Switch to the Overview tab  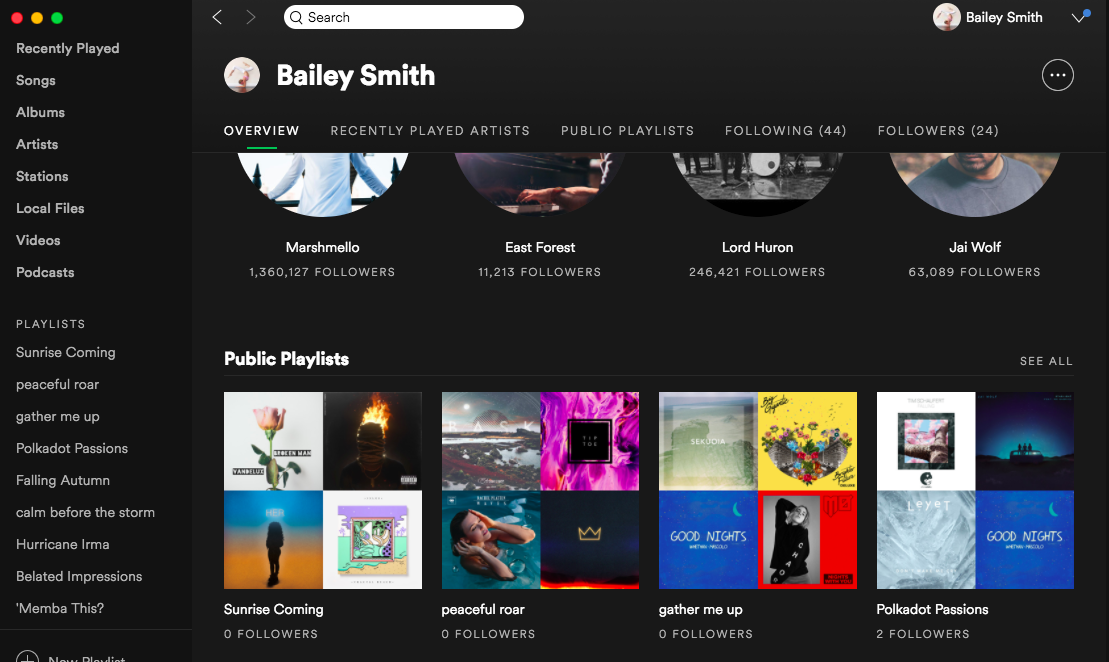coord(262,131)
